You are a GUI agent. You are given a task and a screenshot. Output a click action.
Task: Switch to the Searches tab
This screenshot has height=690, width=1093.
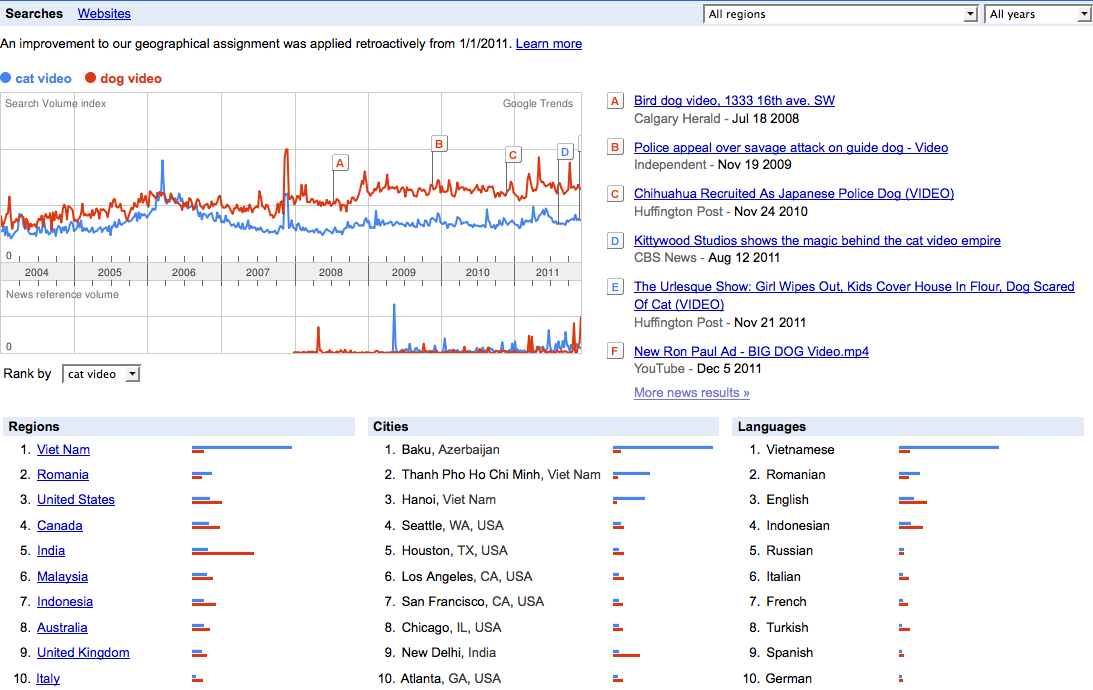coord(34,13)
